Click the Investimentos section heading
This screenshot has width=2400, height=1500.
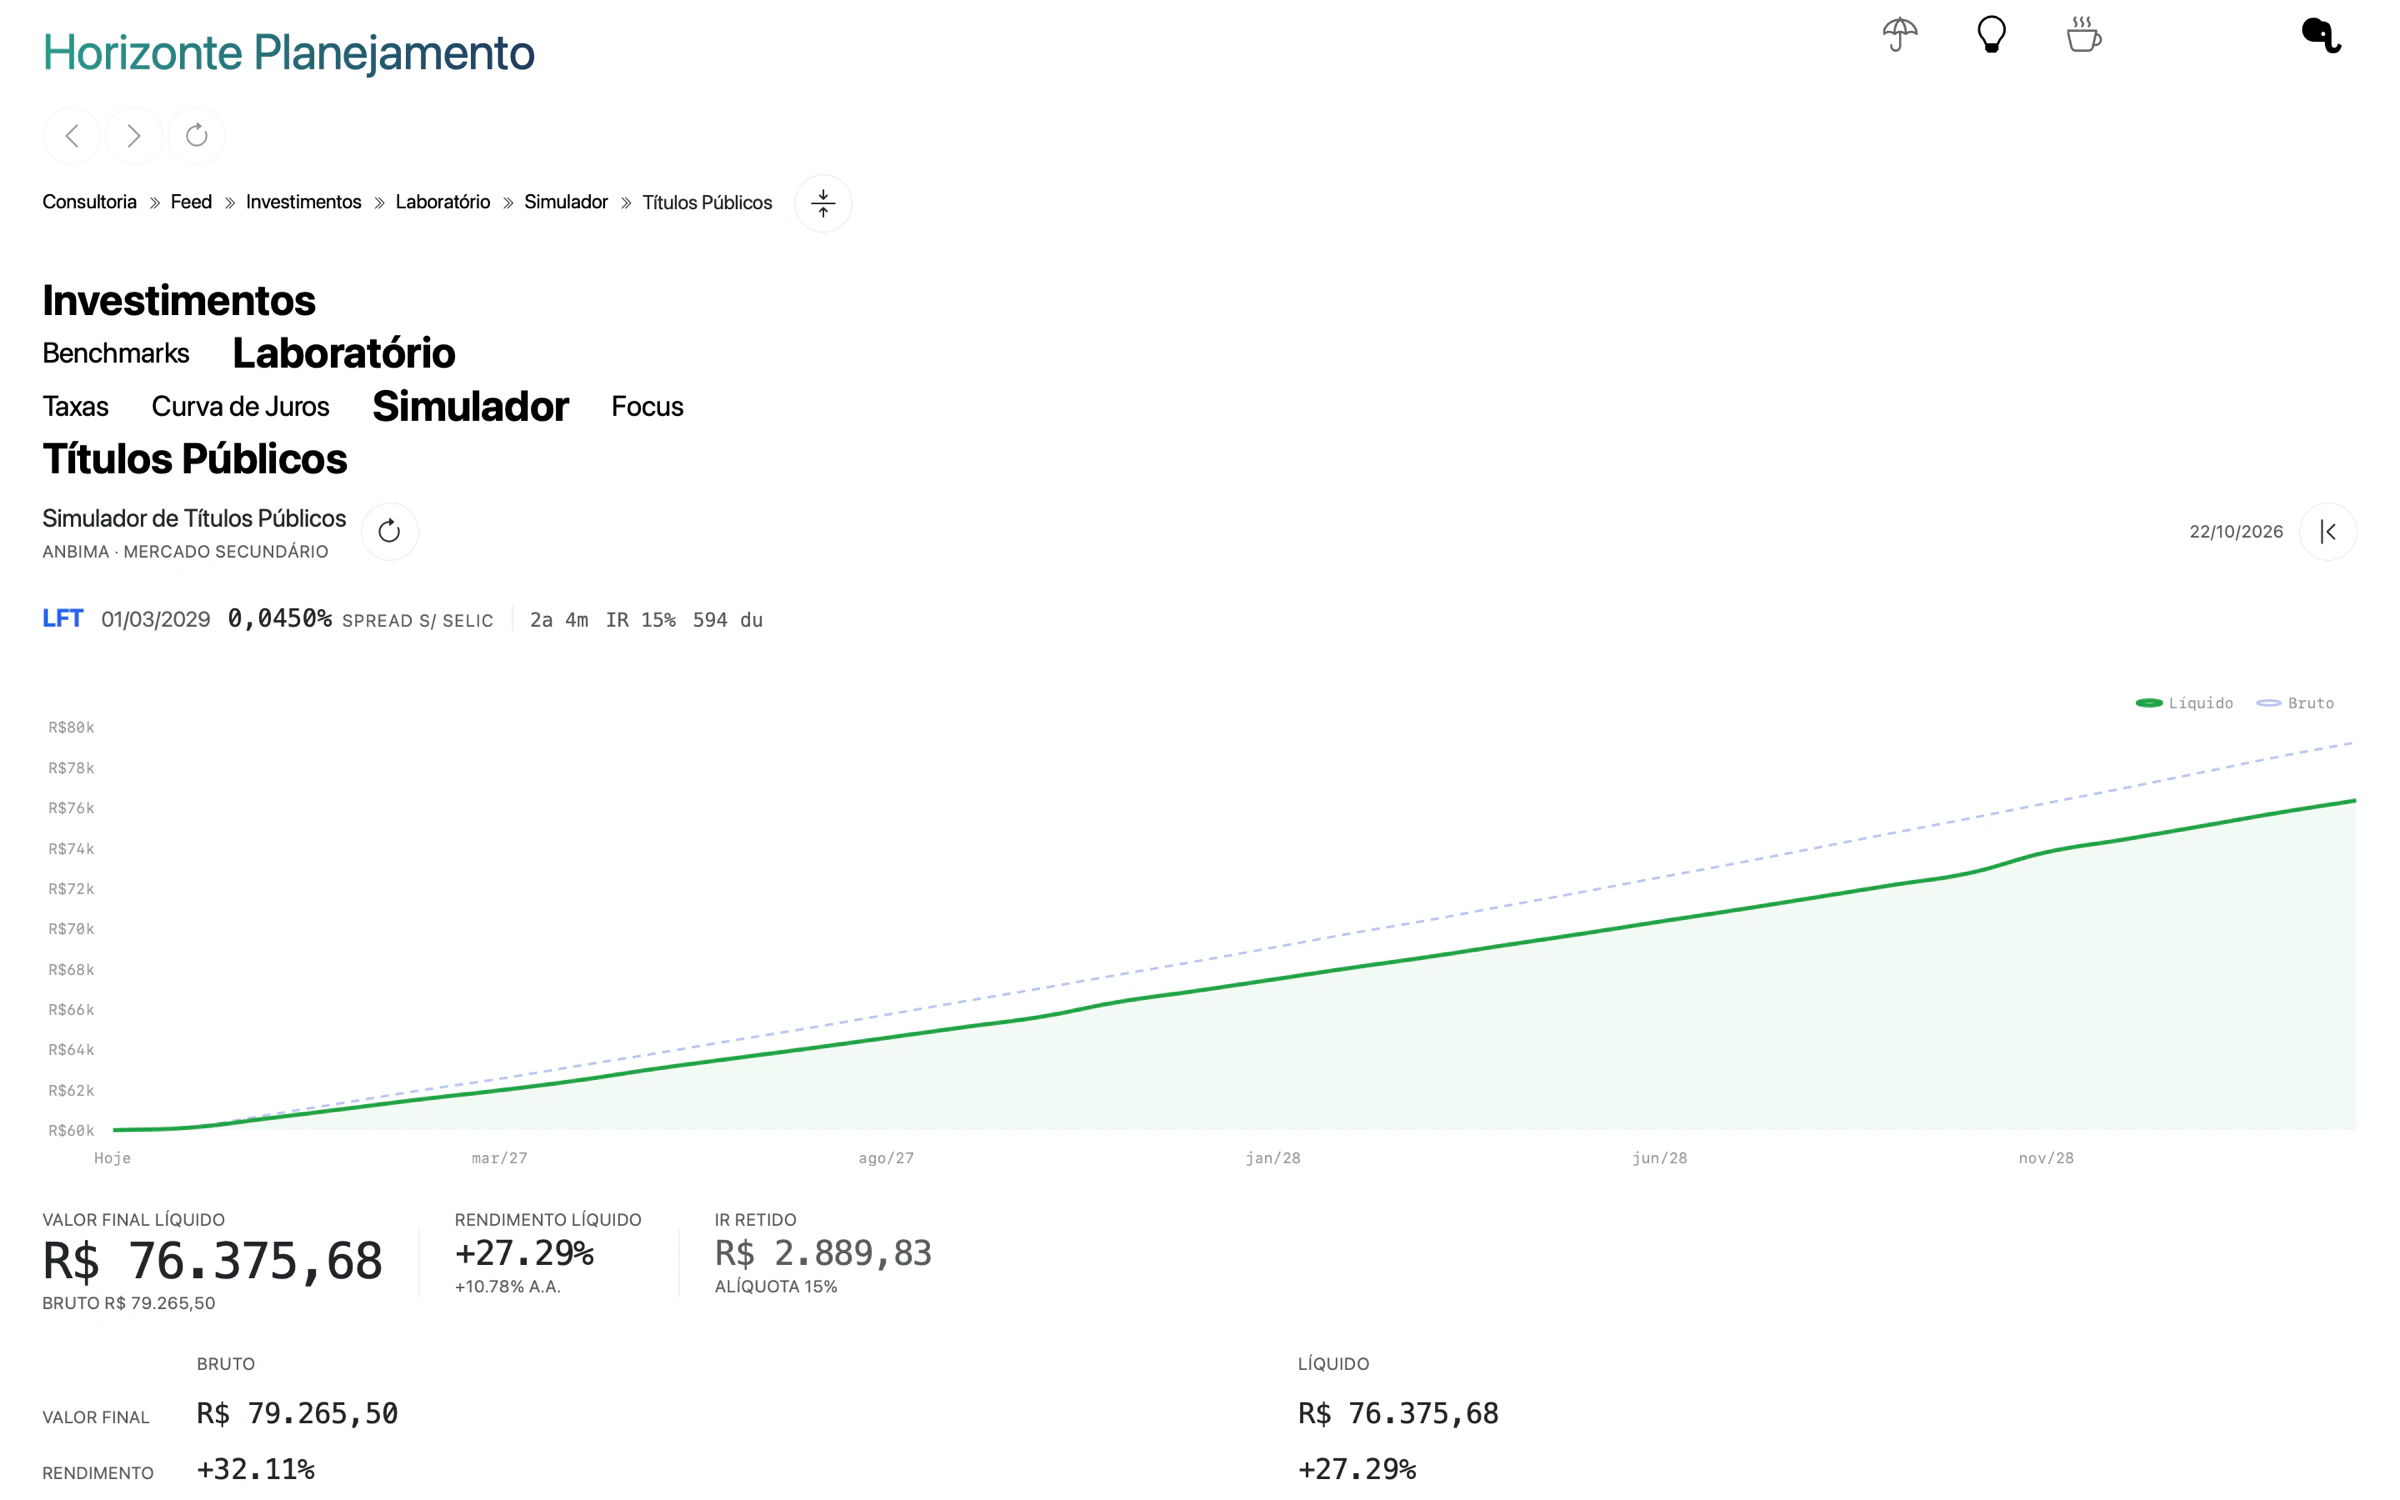[179, 300]
